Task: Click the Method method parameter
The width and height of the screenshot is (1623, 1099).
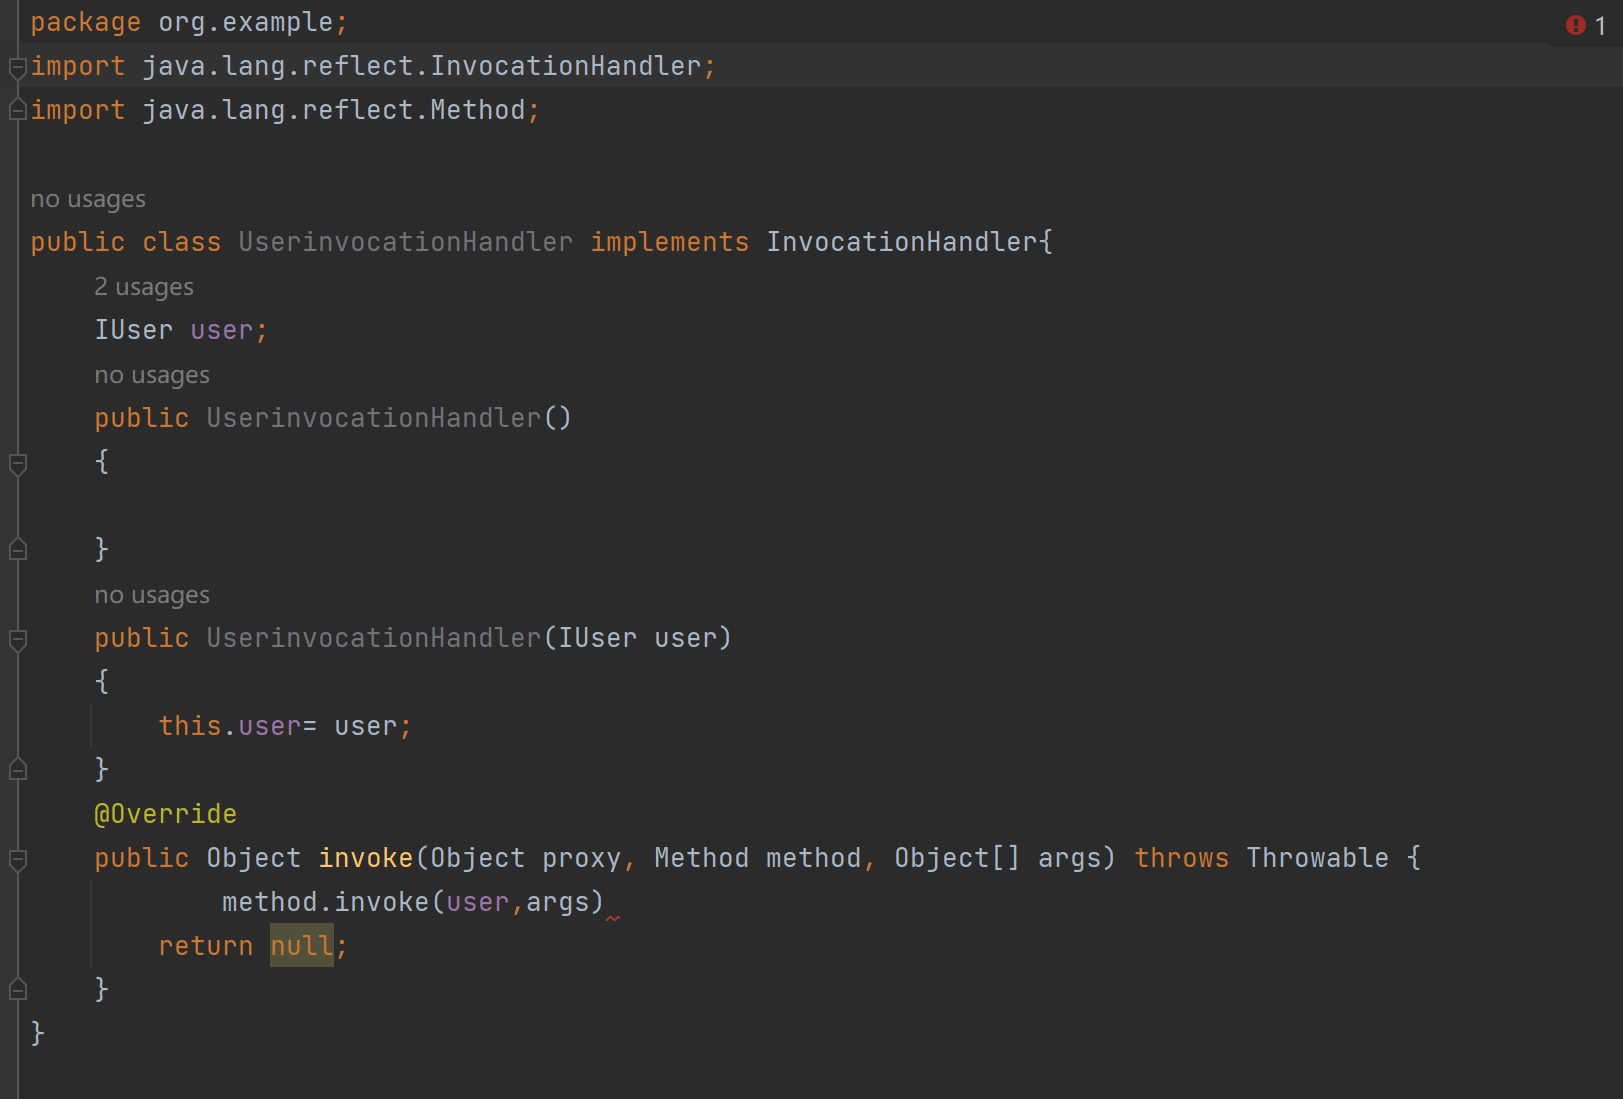Action: [757, 858]
